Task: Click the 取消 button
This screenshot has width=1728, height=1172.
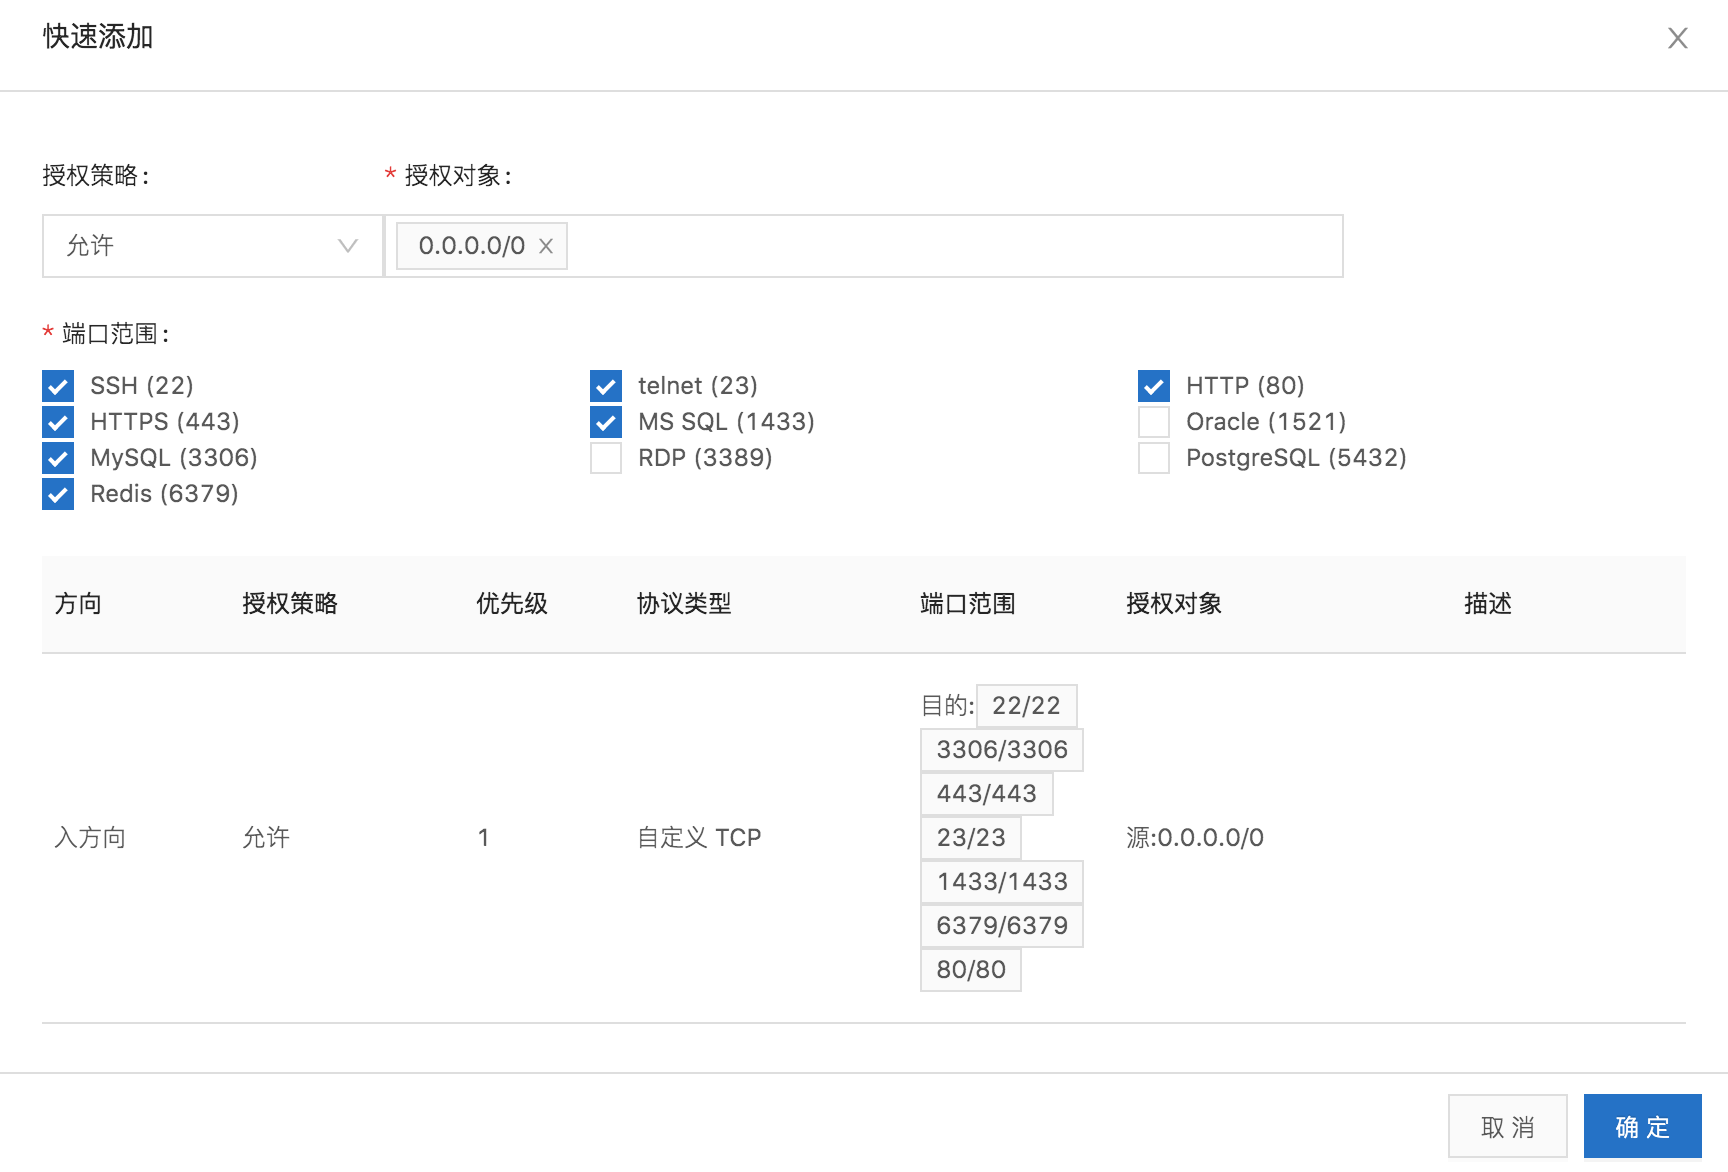Action: point(1507,1127)
